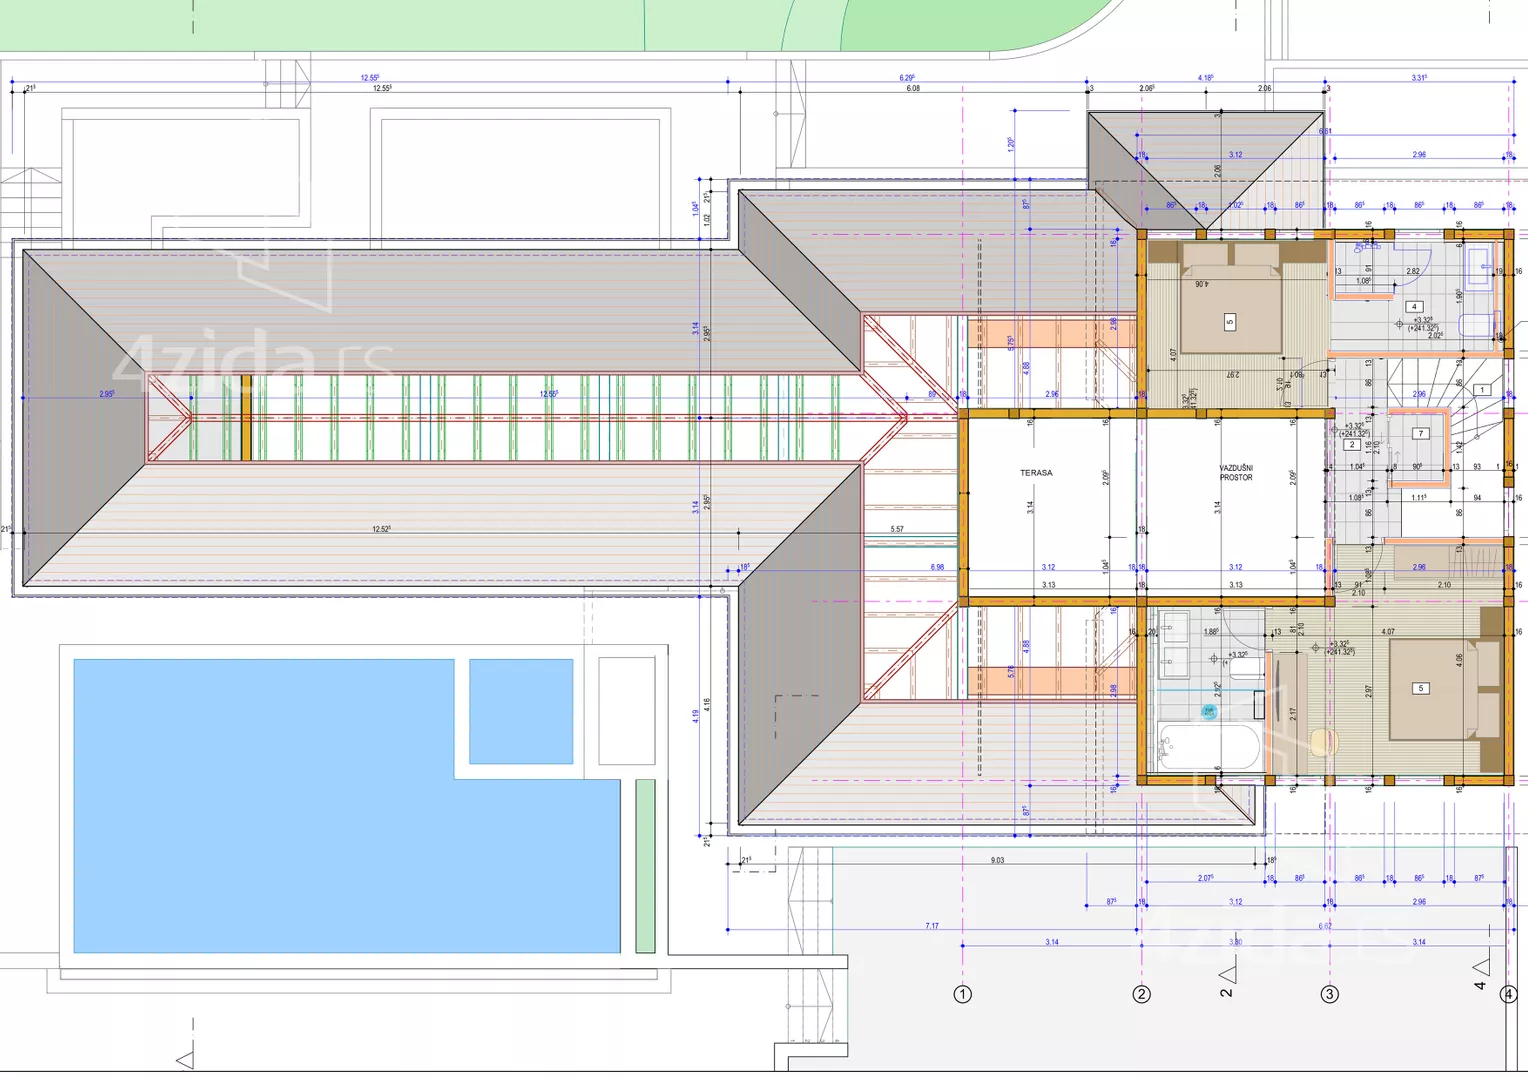Screen dimensions: 1528x1080
Task: Click room tag 7 by the staircase
Action: 1420,434
